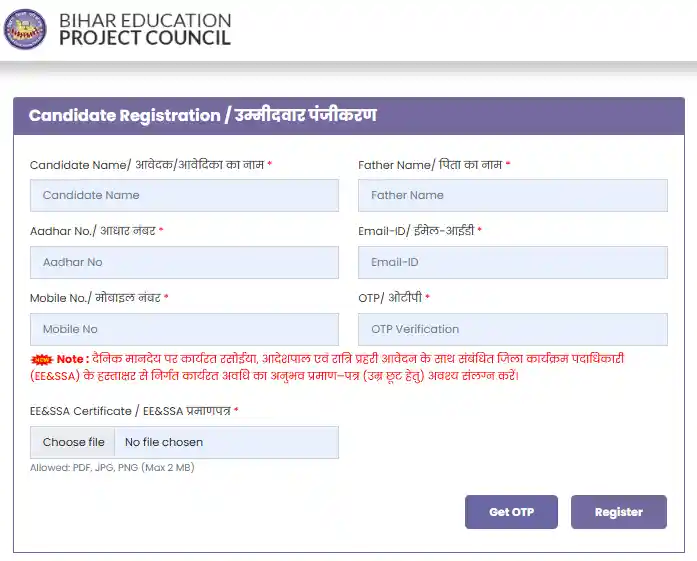The width and height of the screenshot is (697, 561).
Task: Click the red 'New' badge beside Note
Action: pos(41,358)
